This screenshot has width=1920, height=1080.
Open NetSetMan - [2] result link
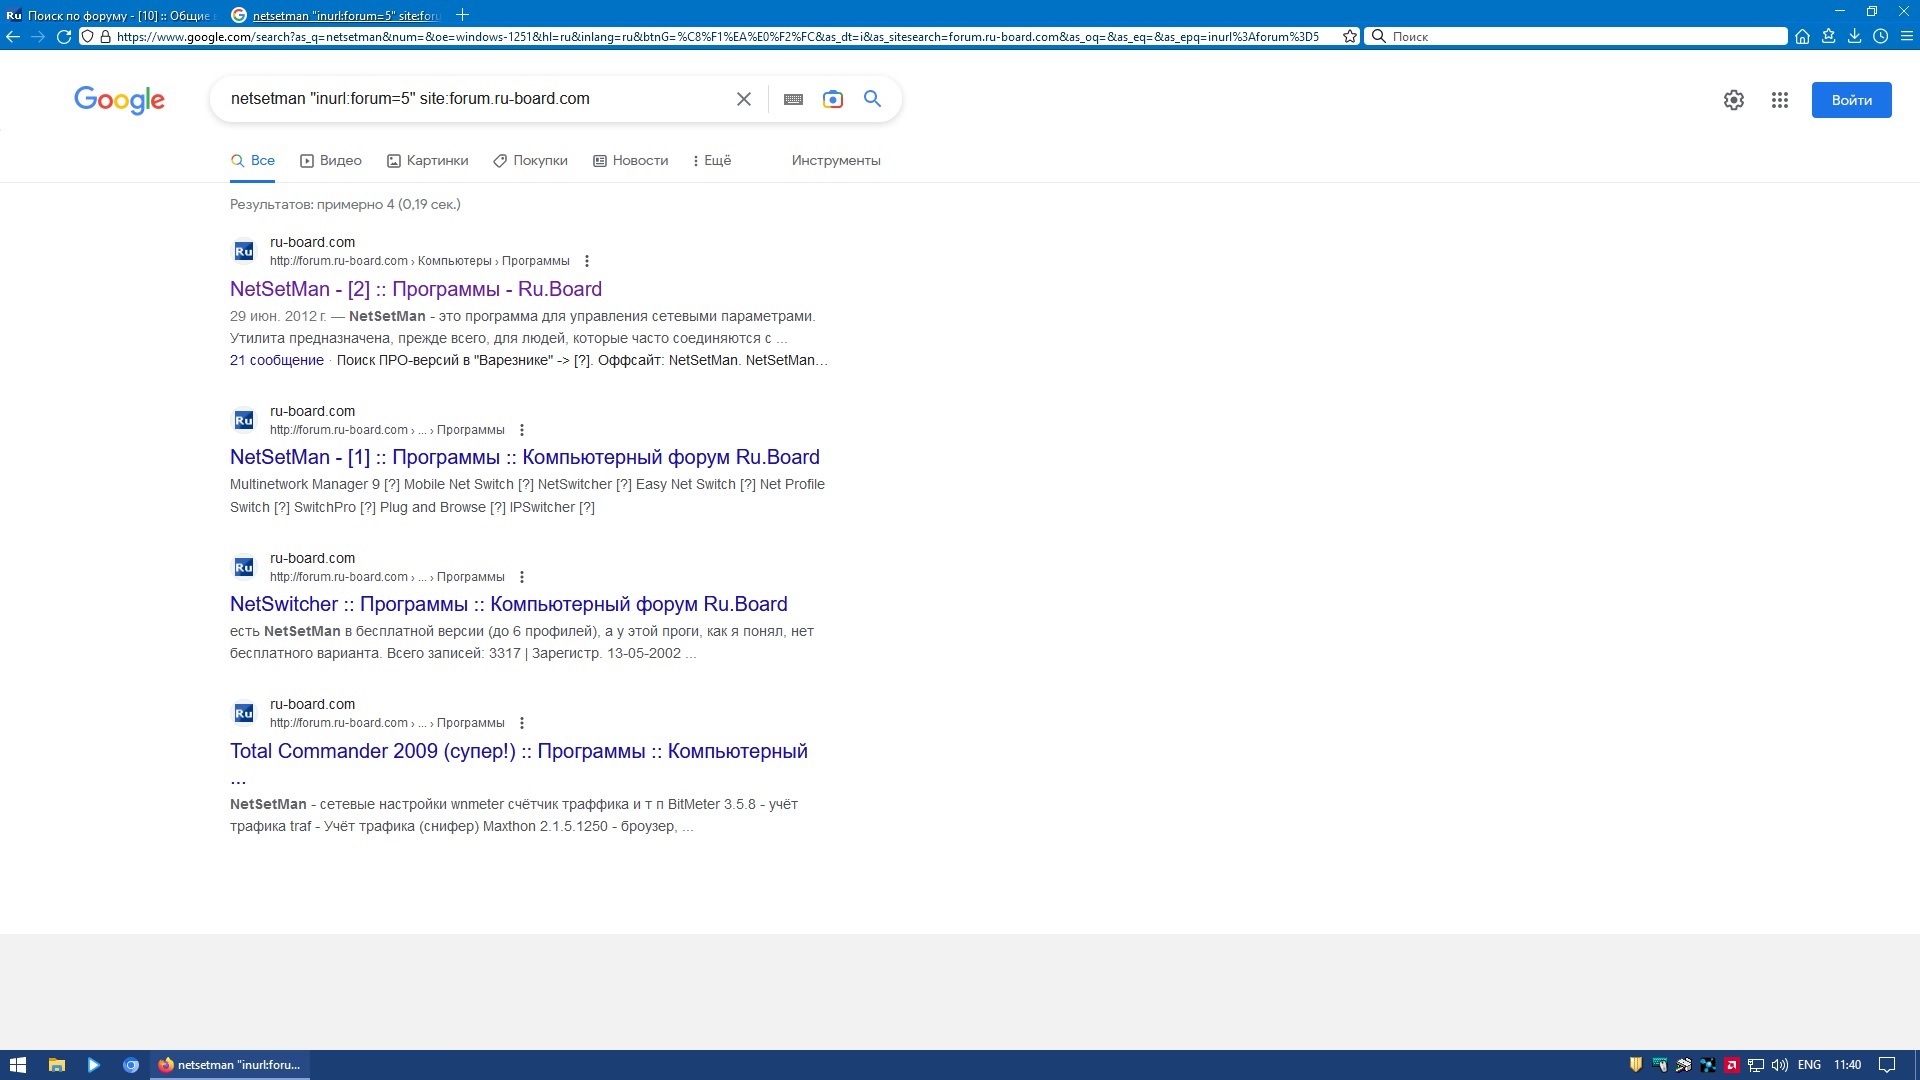coord(416,289)
